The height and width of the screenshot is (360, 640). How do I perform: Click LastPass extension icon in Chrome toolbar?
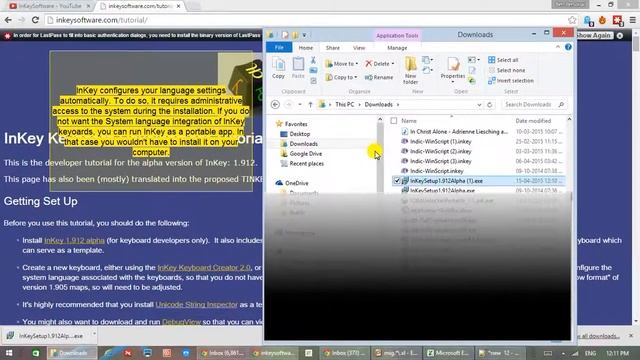pos(618,20)
